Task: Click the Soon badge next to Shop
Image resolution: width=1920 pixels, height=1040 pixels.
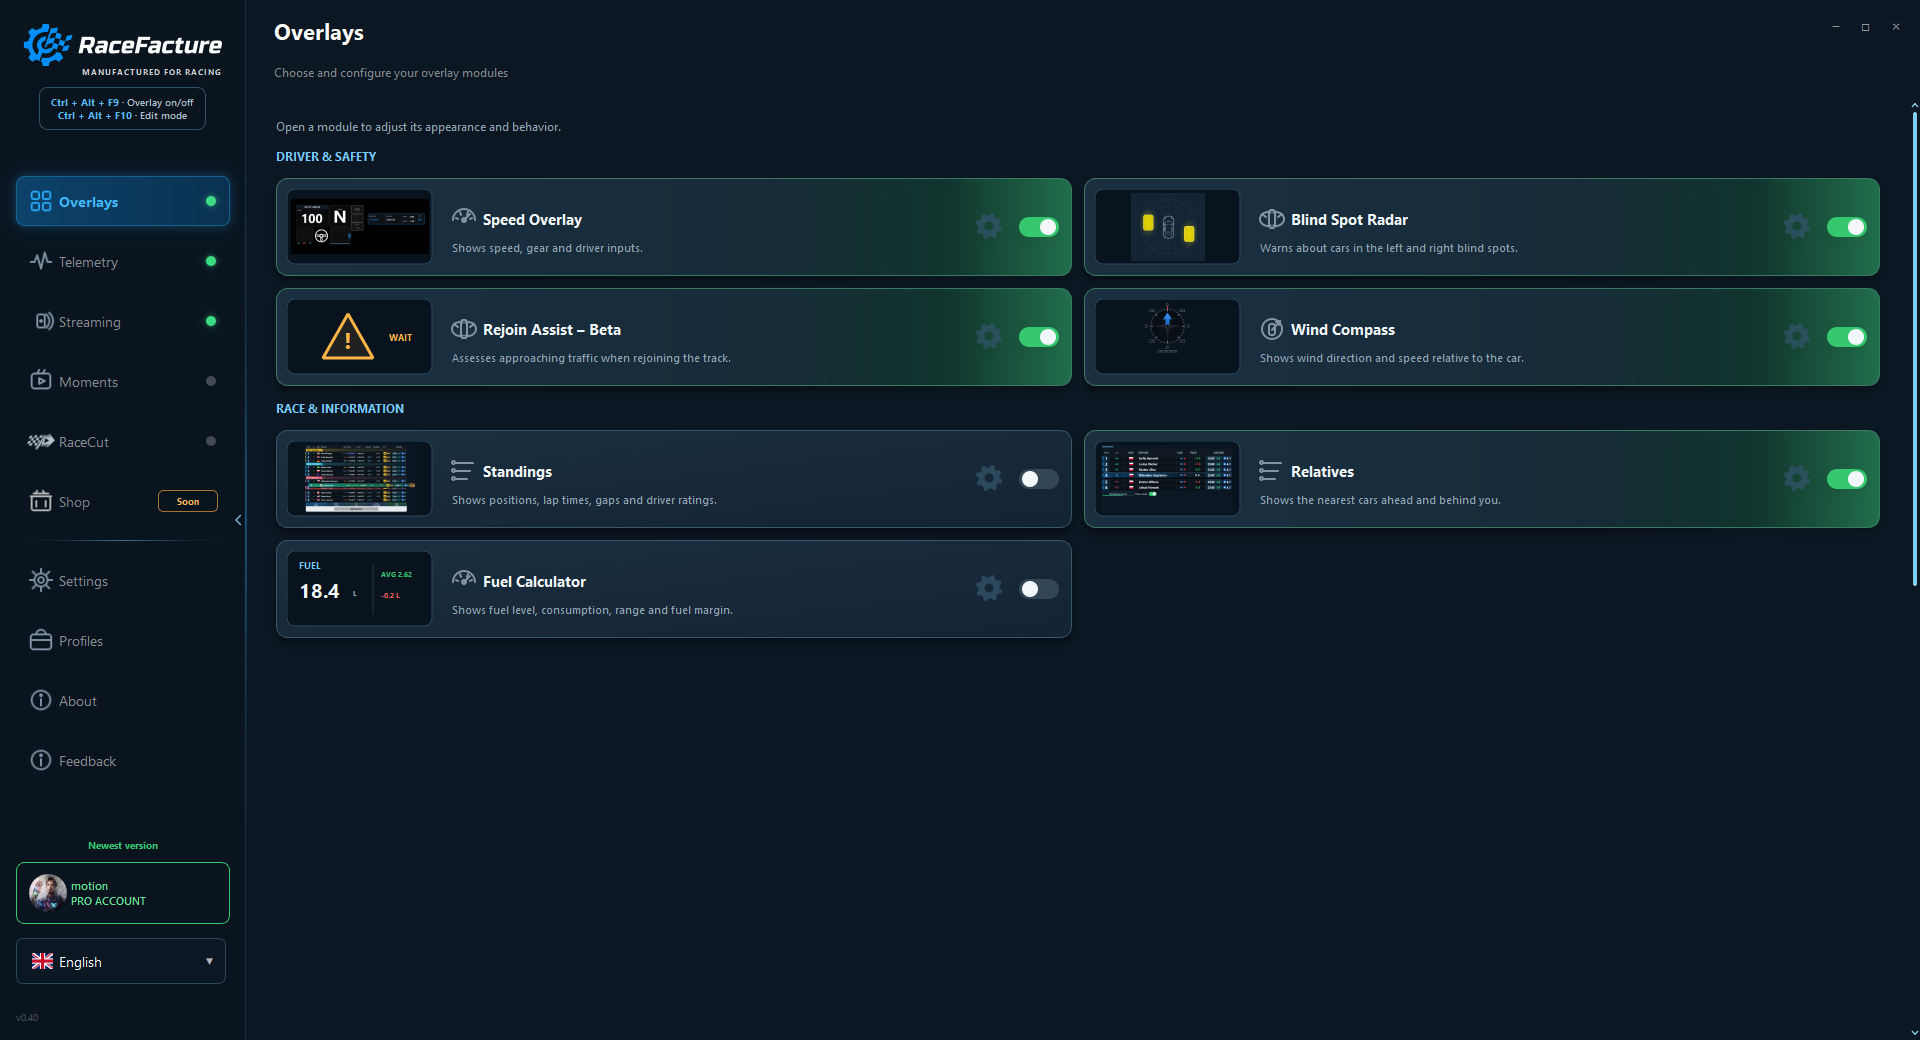Action: (x=188, y=501)
